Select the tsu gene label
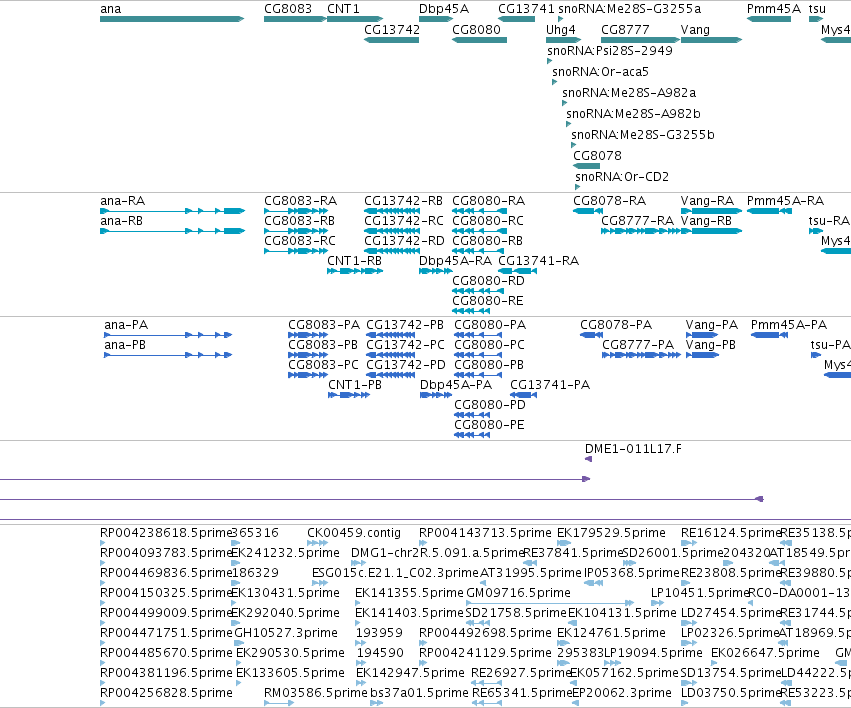The image size is (851, 708). click(817, 9)
